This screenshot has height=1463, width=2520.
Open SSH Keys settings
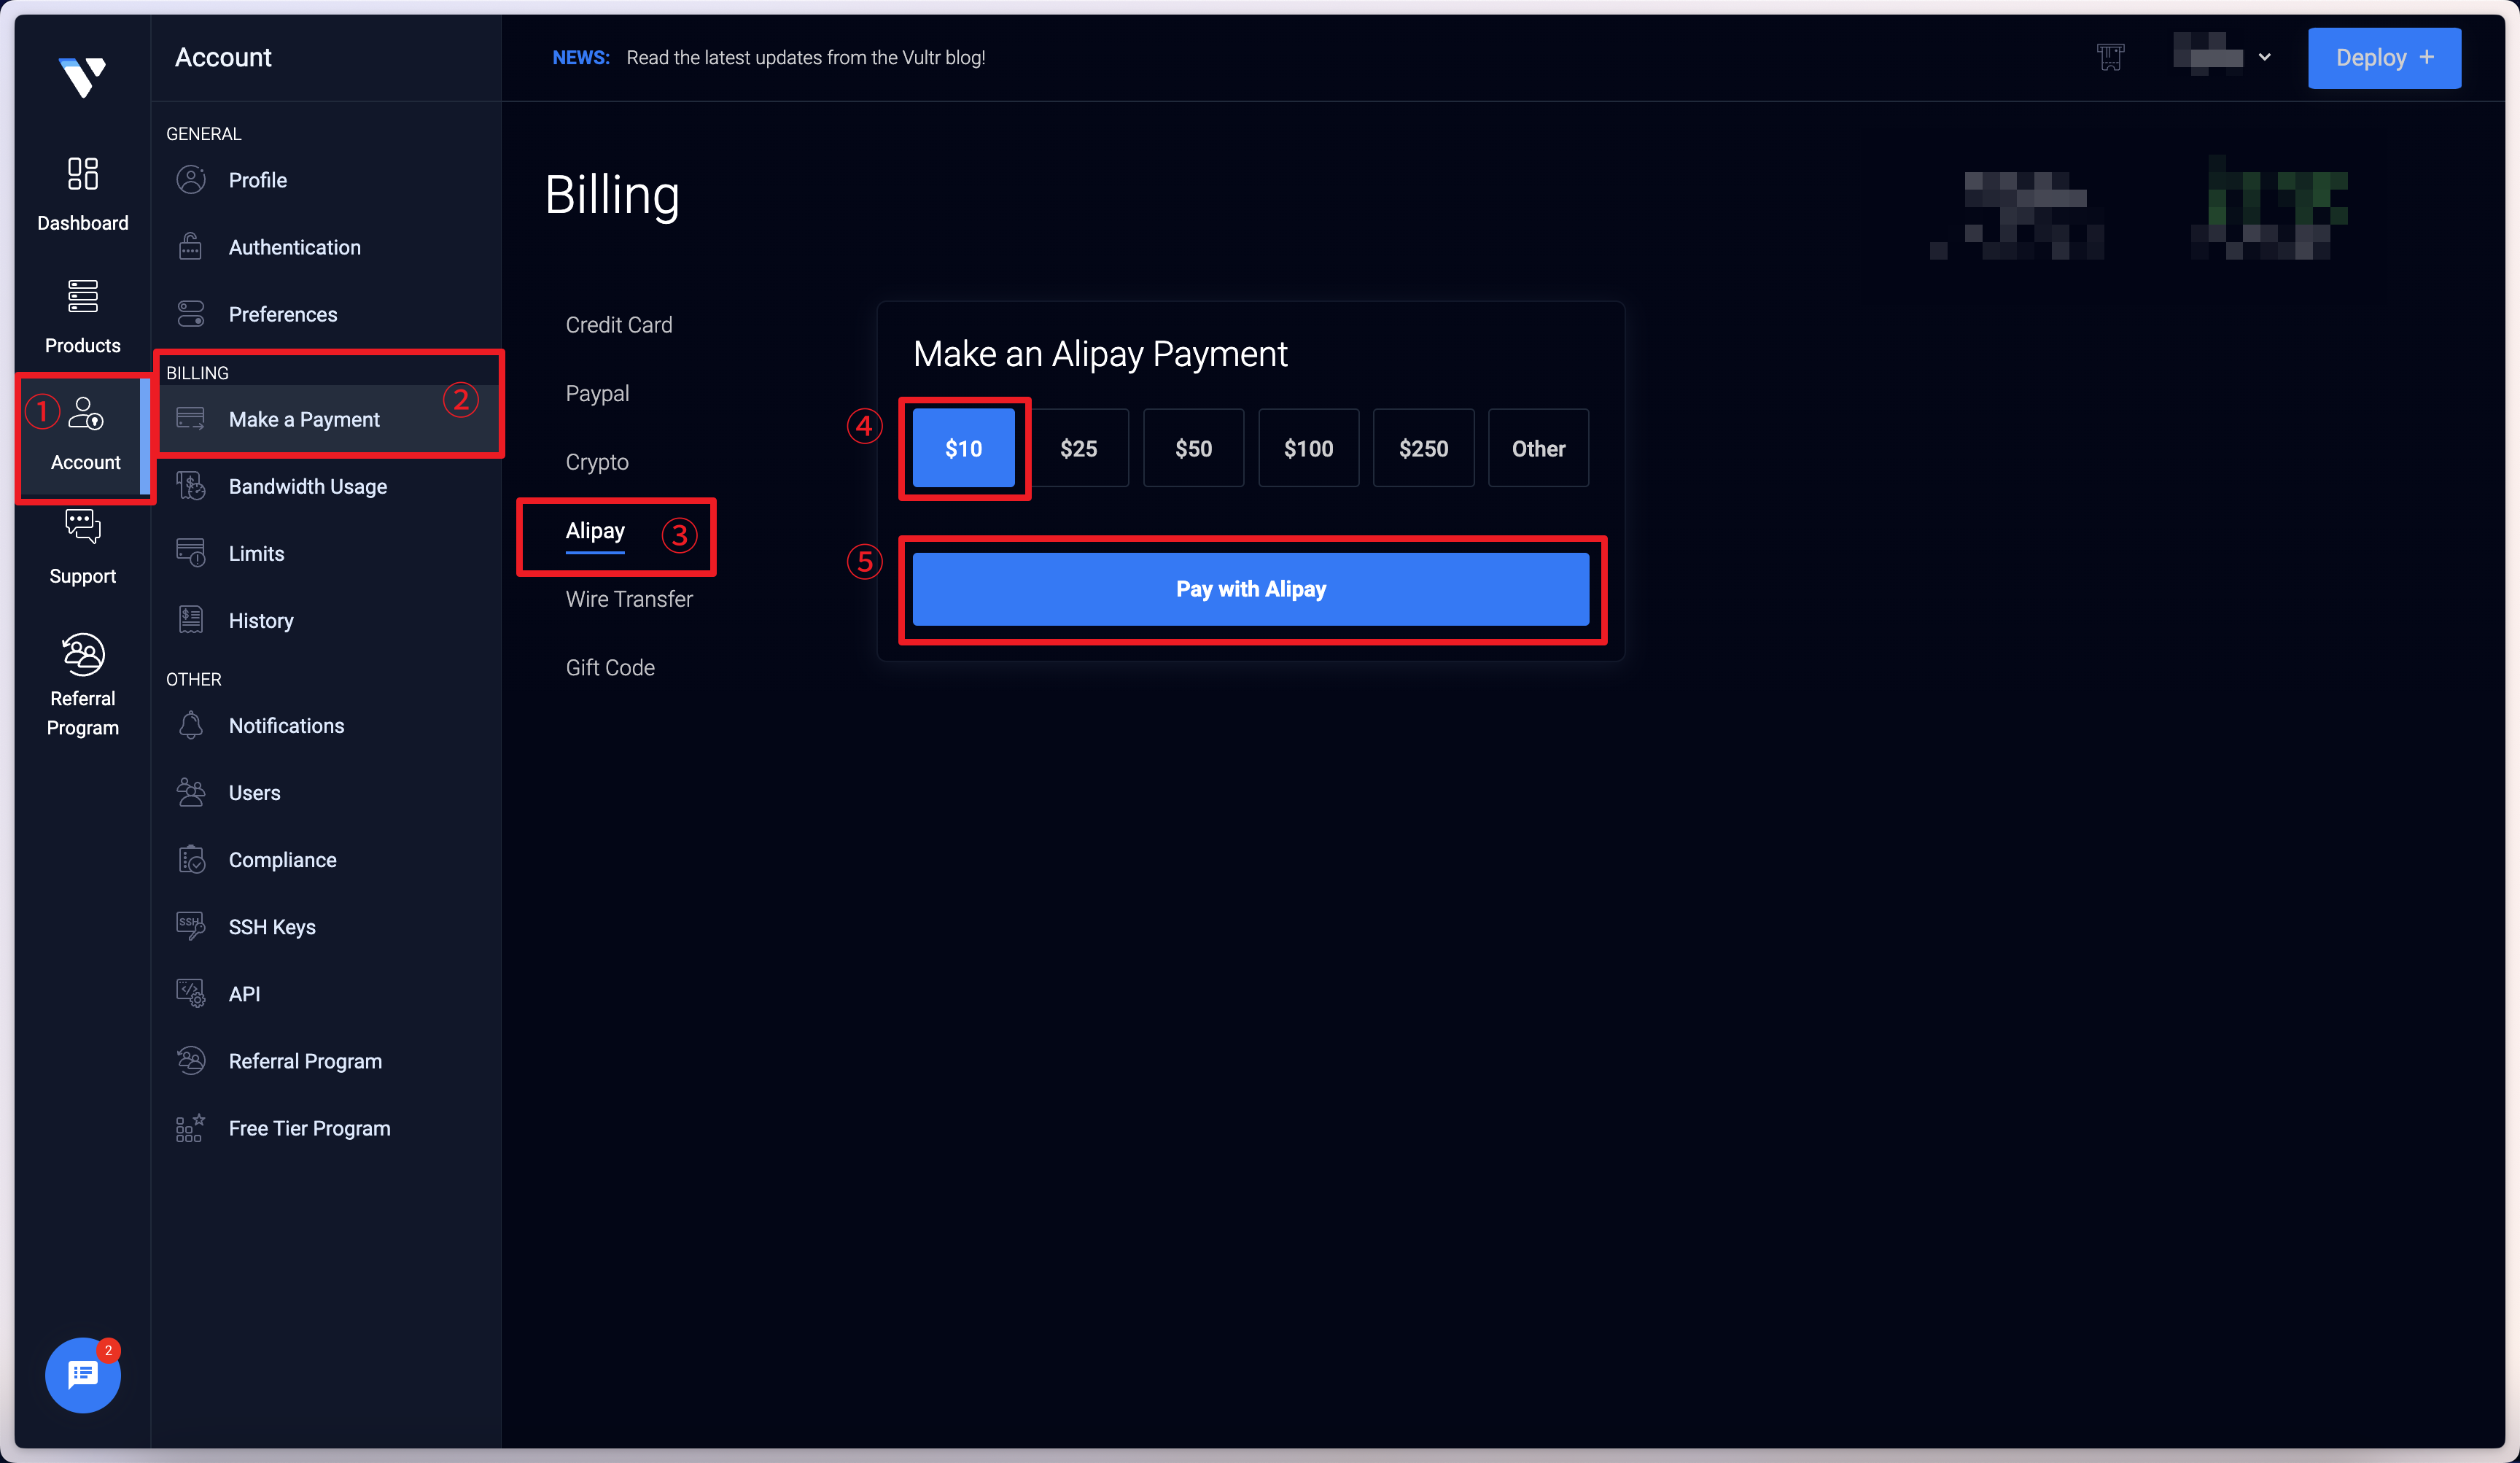(x=272, y=927)
